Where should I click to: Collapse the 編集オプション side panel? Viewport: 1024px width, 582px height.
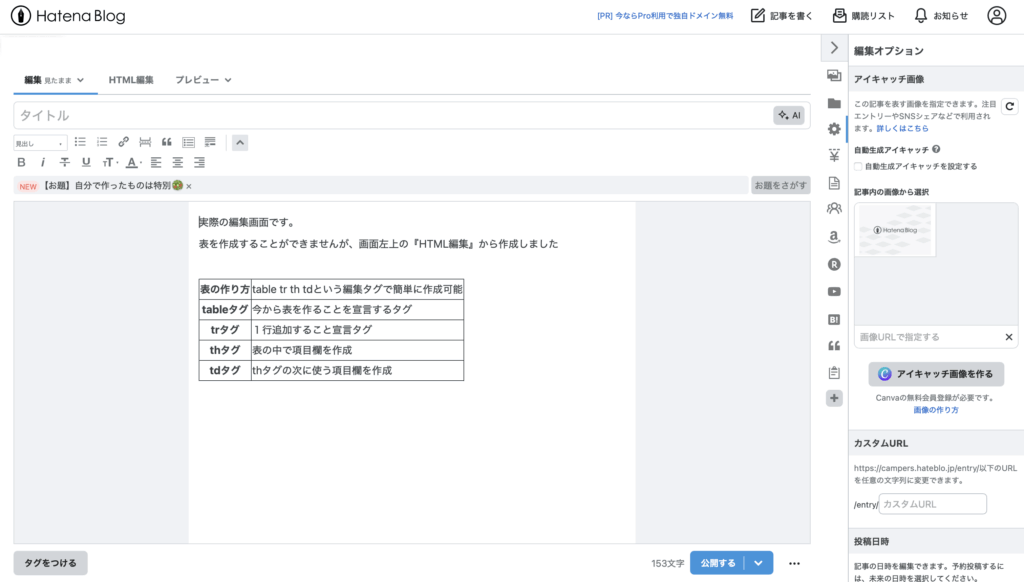834,48
